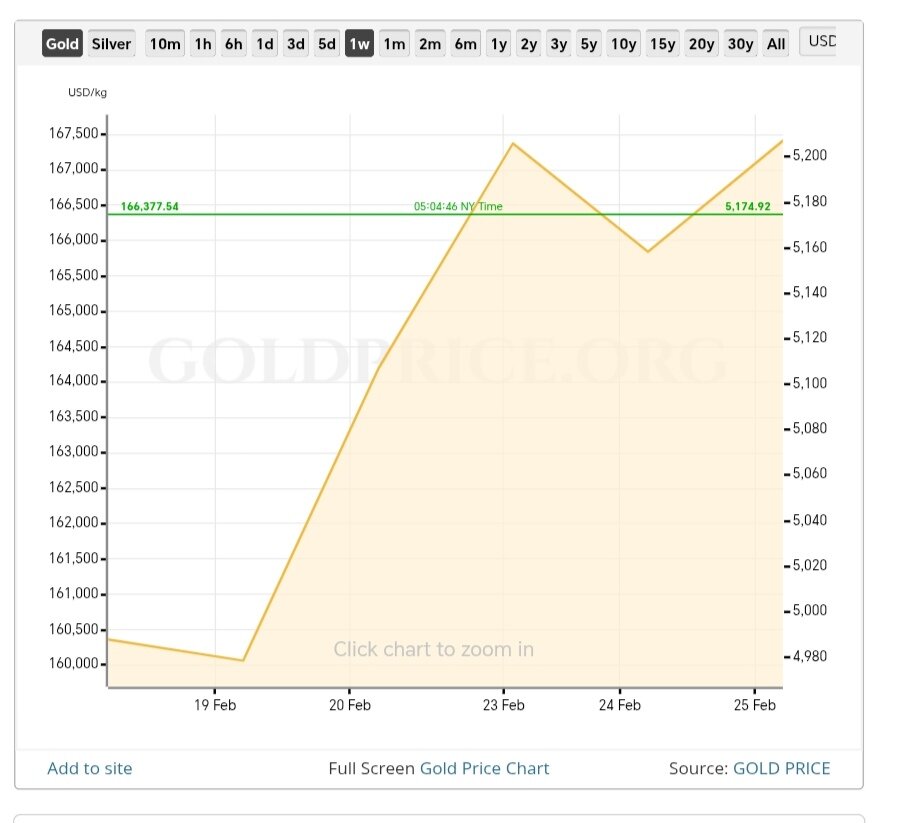The width and height of the screenshot is (903, 823).
Task: Select the 10m time range
Action: [165, 44]
